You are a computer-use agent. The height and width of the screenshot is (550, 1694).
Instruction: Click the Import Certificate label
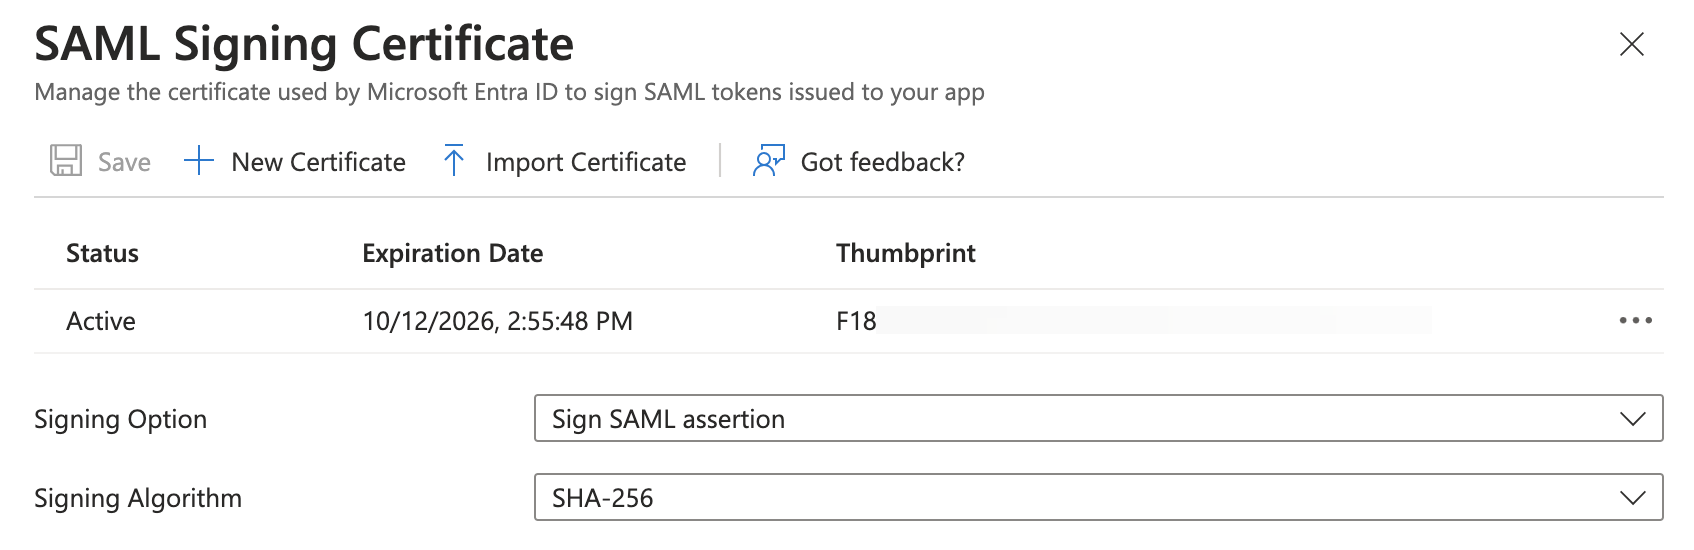click(586, 162)
